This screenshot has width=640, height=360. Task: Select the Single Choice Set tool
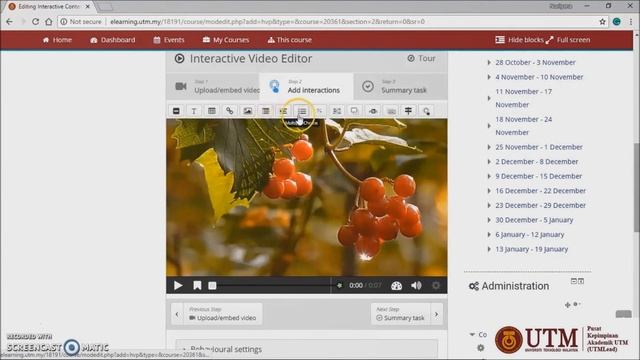(x=284, y=111)
